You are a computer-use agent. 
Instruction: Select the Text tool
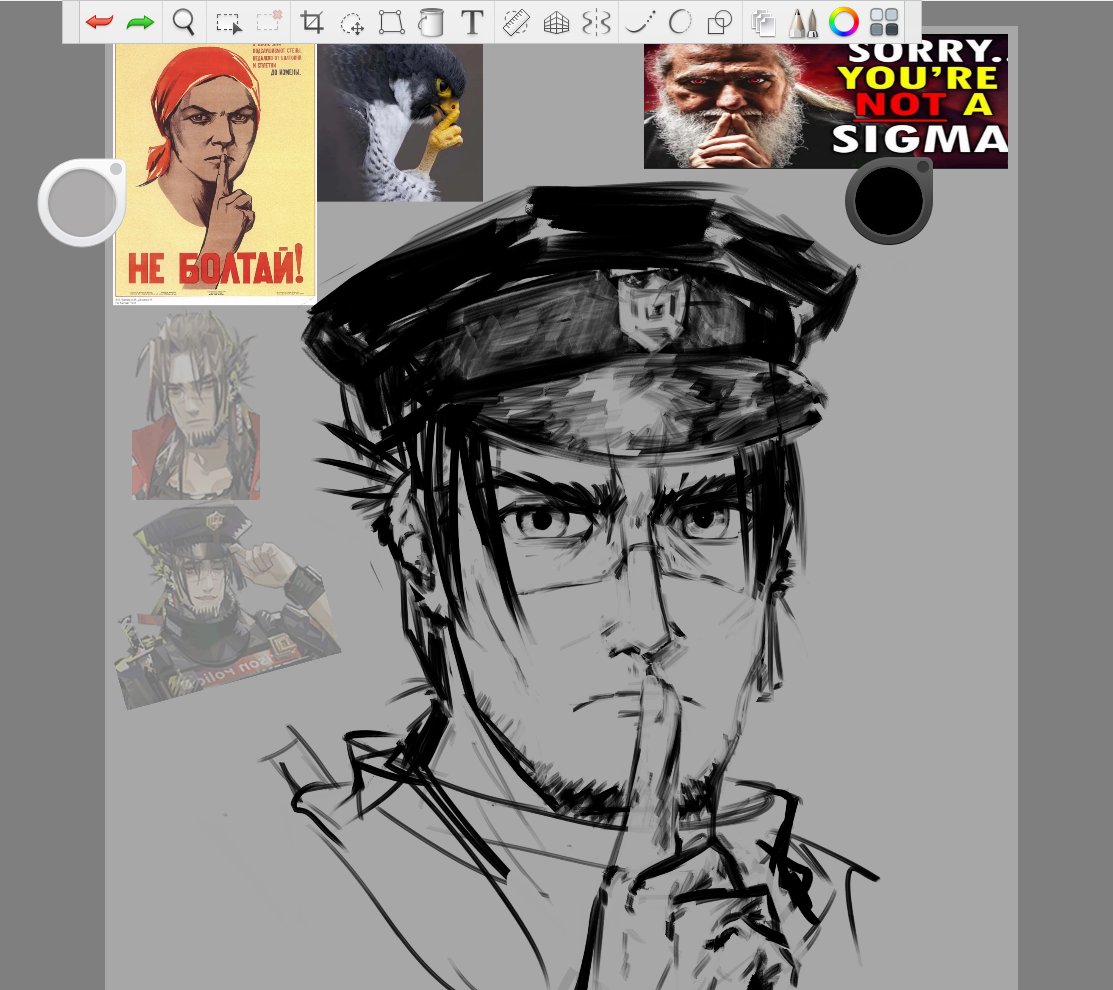tap(472, 22)
